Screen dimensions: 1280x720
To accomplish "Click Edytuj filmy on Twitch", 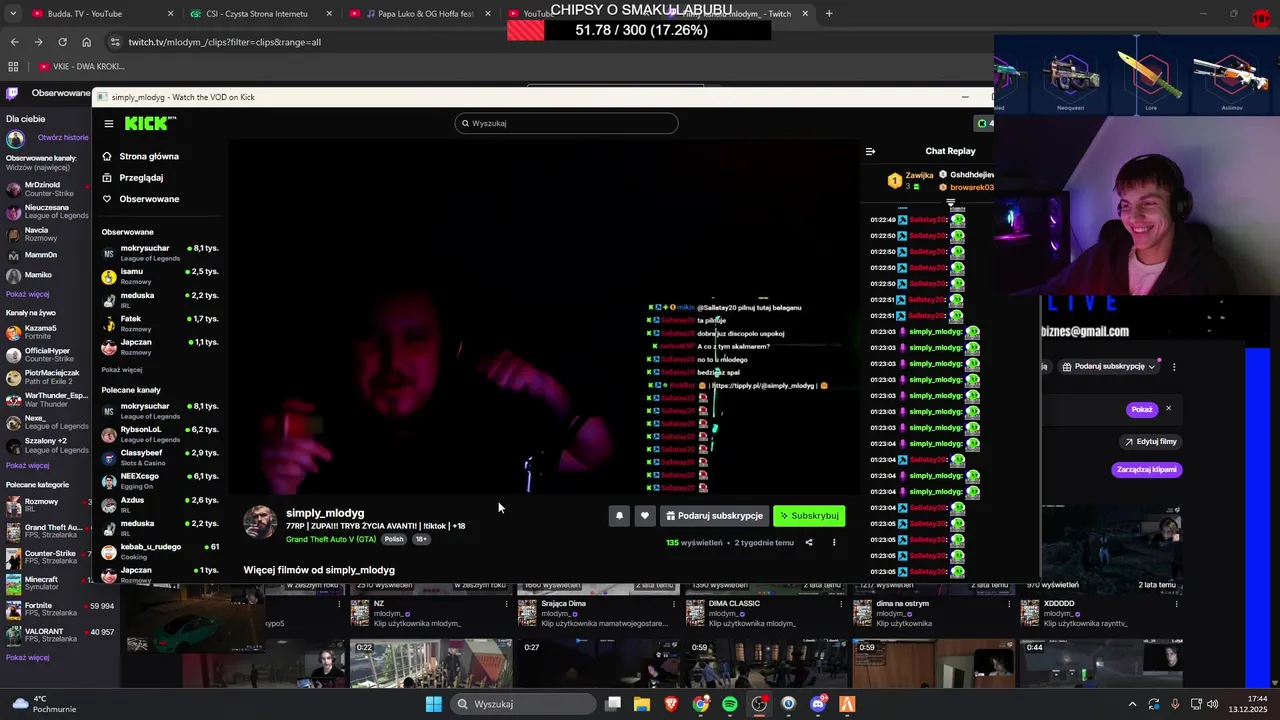I will (1151, 442).
